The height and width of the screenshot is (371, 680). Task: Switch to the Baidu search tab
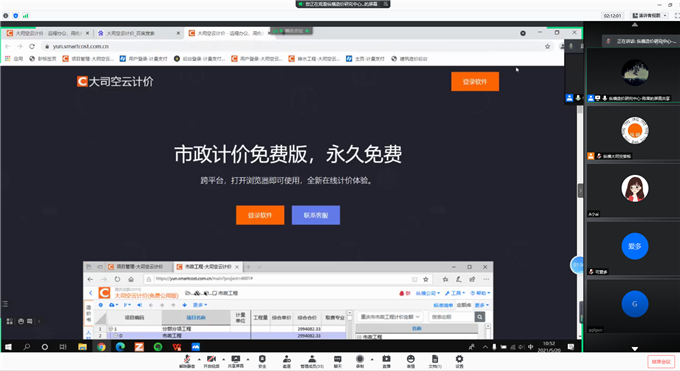138,33
